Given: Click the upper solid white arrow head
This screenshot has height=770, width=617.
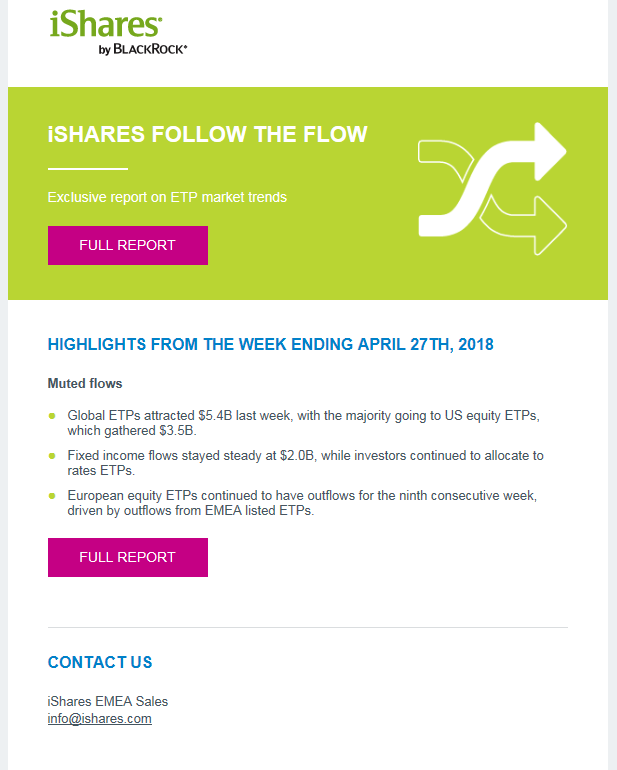Looking at the screenshot, I should pyautogui.click(x=550, y=151).
